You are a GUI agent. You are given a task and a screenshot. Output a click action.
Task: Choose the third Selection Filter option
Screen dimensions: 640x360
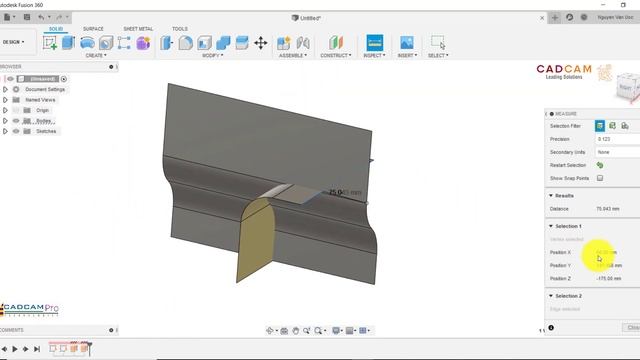[x=625, y=126]
